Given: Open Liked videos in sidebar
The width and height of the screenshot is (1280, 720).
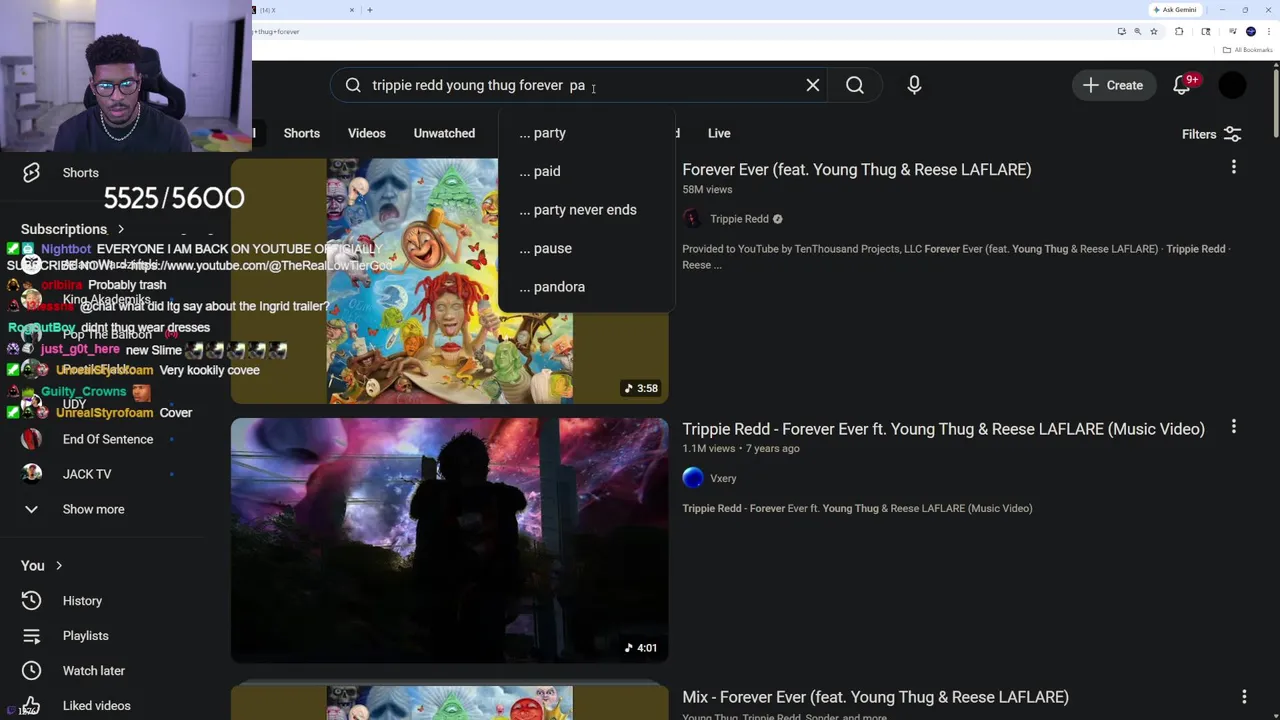Looking at the screenshot, I should pyautogui.click(x=96, y=706).
